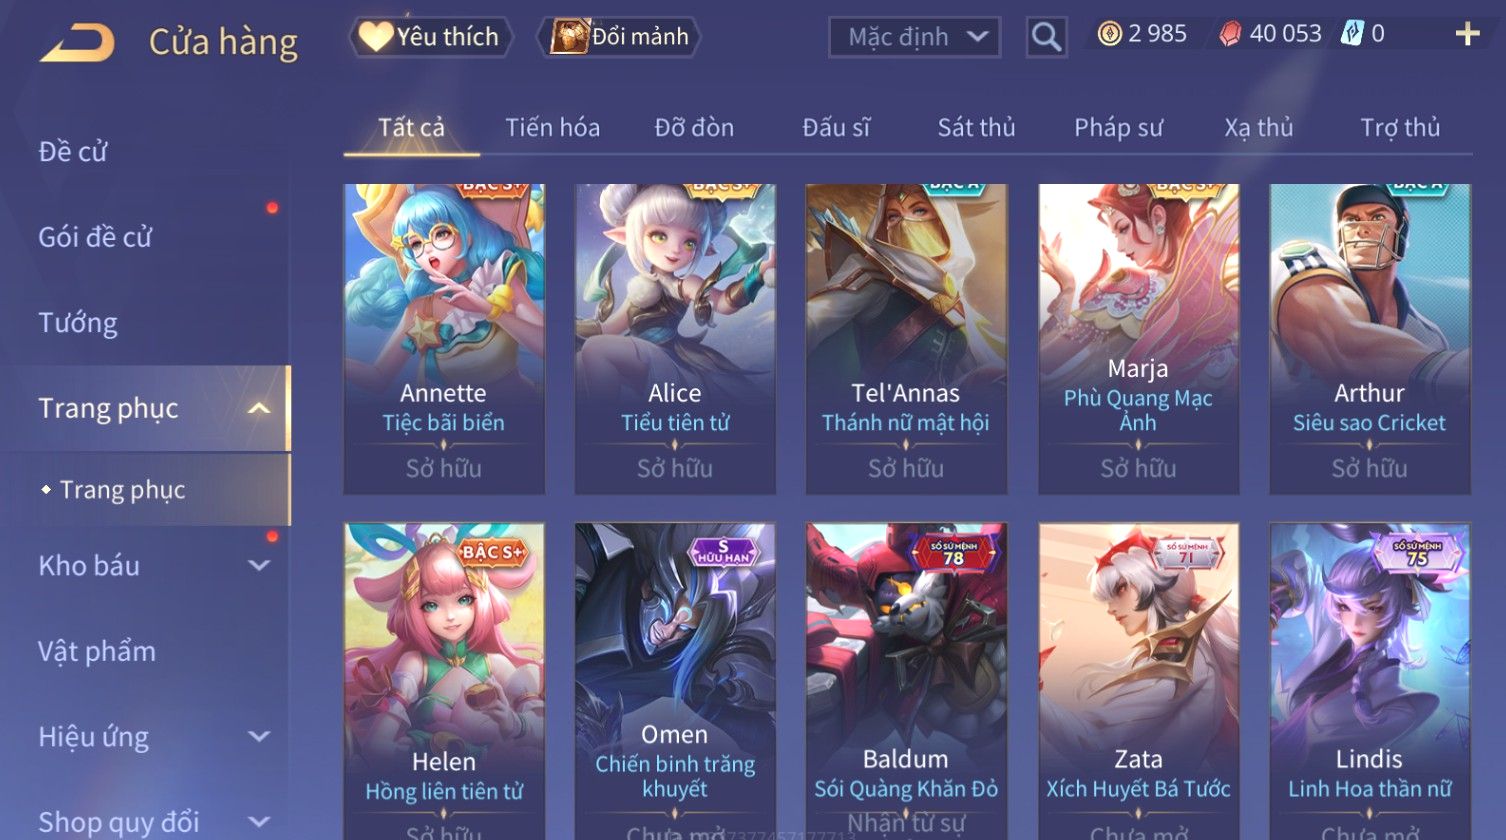The height and width of the screenshot is (840, 1506).
Task: Switch to the Sát thủ tab
Action: click(976, 128)
